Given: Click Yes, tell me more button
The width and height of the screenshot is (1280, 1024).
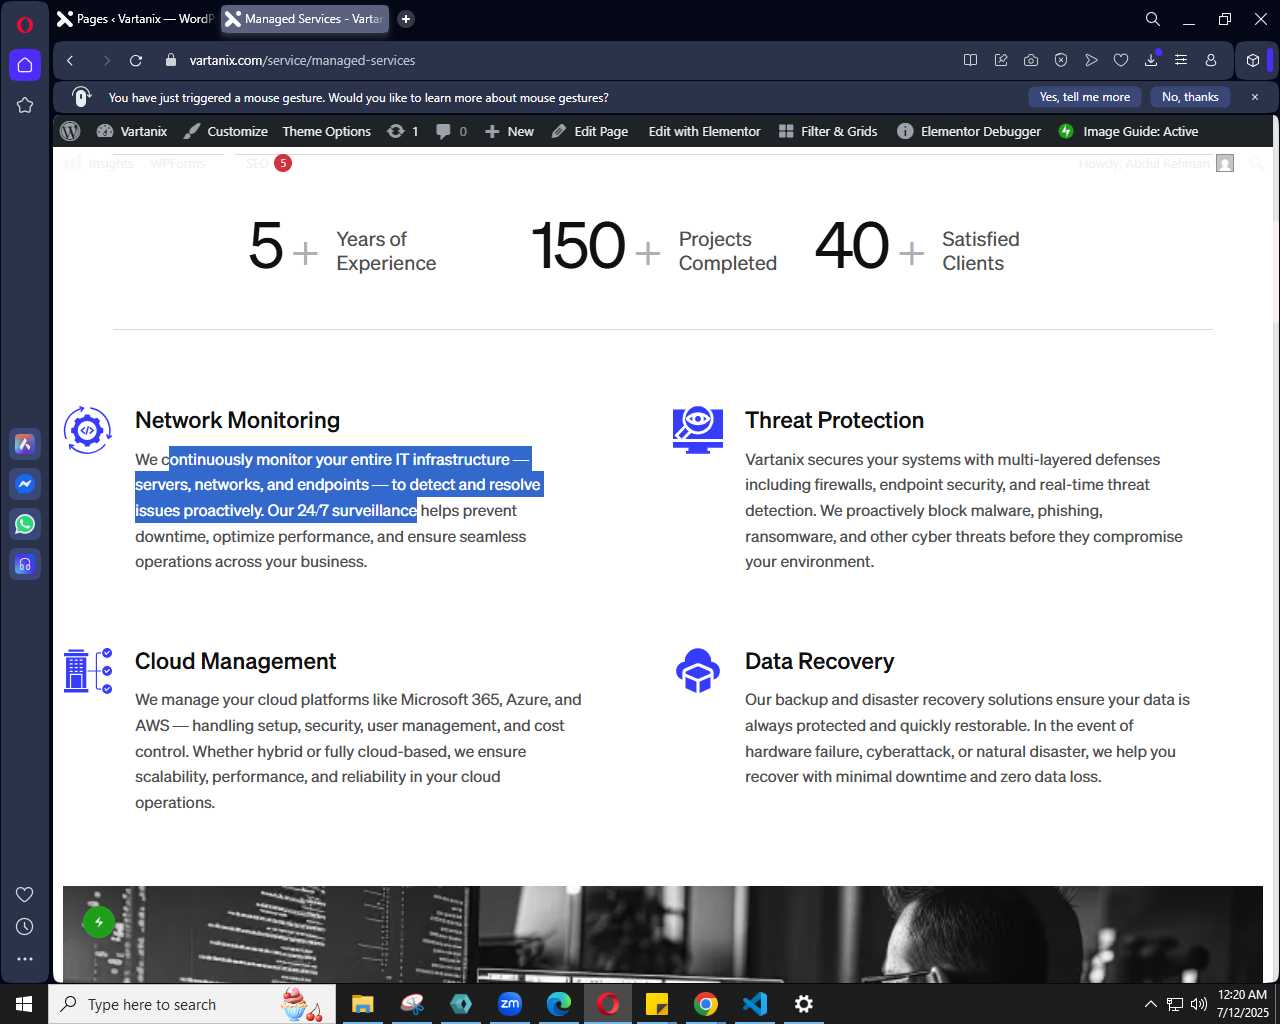Looking at the screenshot, I should coord(1085,97).
